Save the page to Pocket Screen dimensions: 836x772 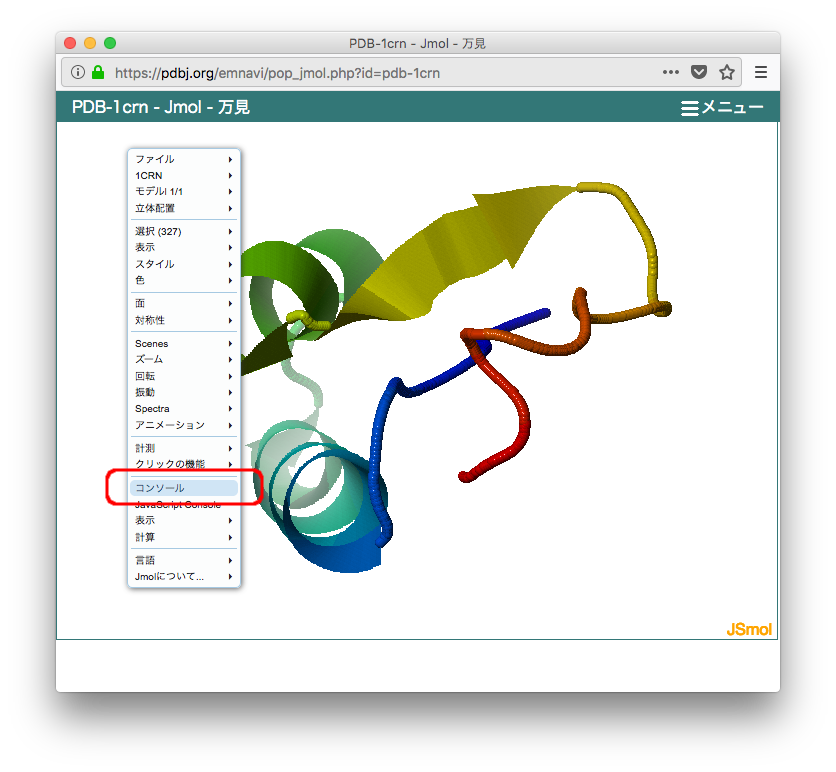tap(700, 73)
